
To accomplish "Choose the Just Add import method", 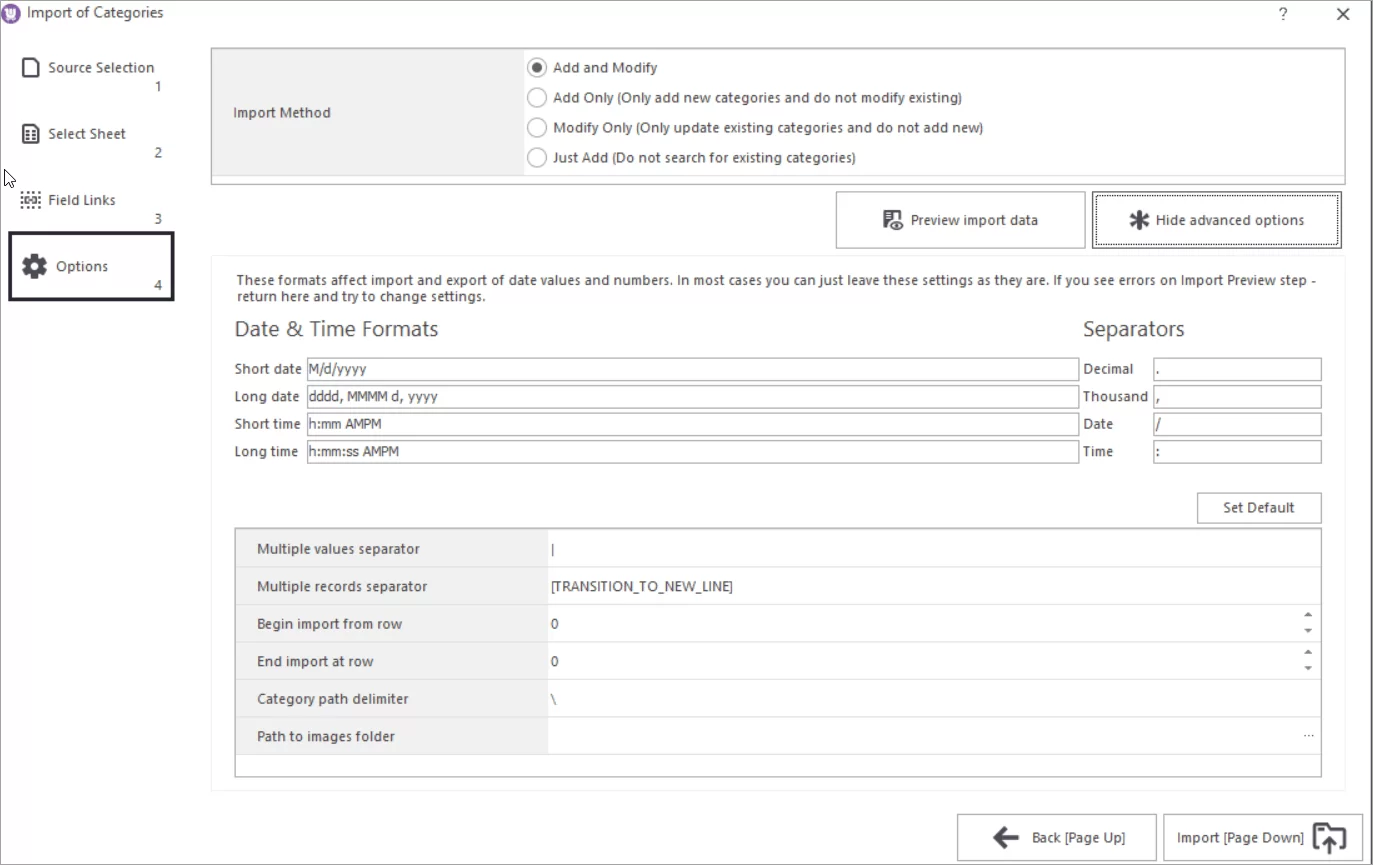I will coord(536,157).
